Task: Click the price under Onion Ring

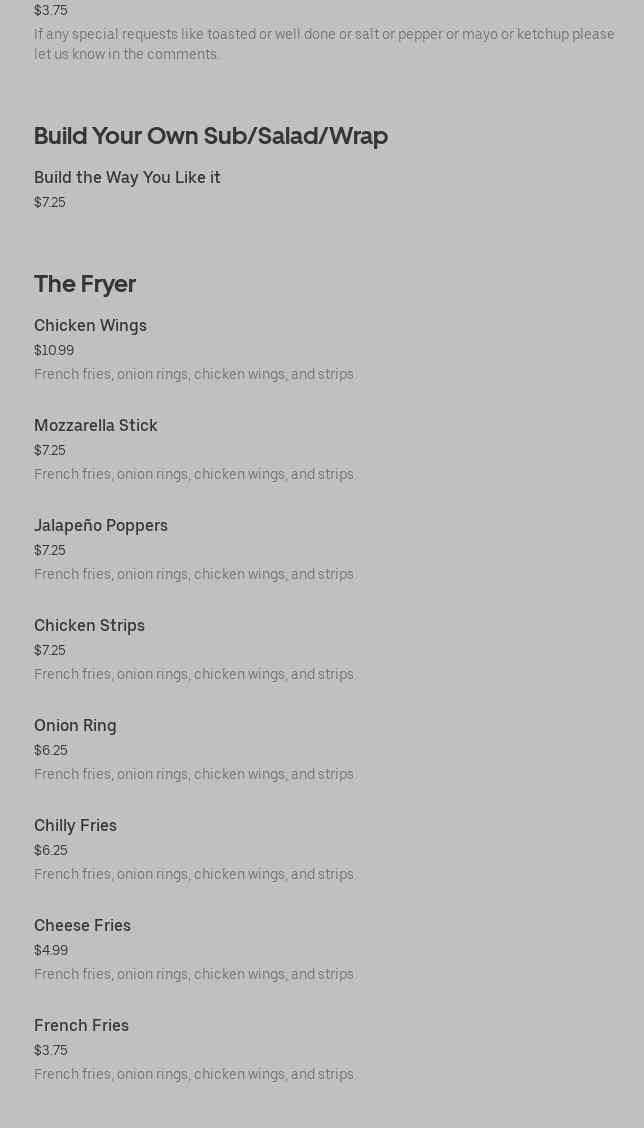Action: pyautogui.click(x=51, y=751)
